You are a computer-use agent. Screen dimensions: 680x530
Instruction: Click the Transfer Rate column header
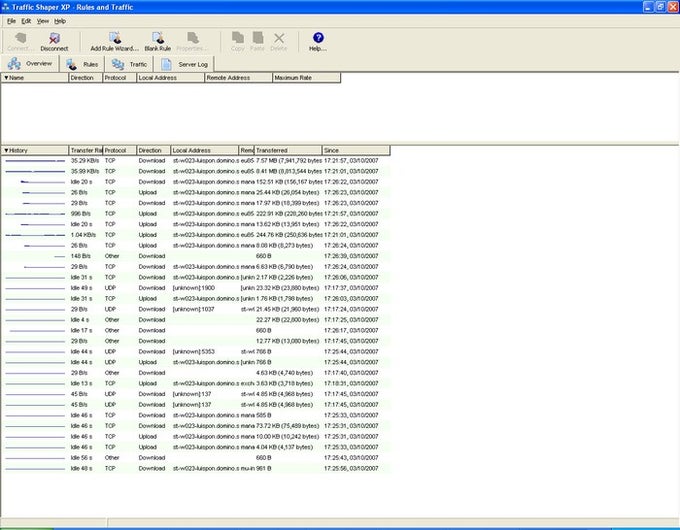pyautogui.click(x=85, y=150)
